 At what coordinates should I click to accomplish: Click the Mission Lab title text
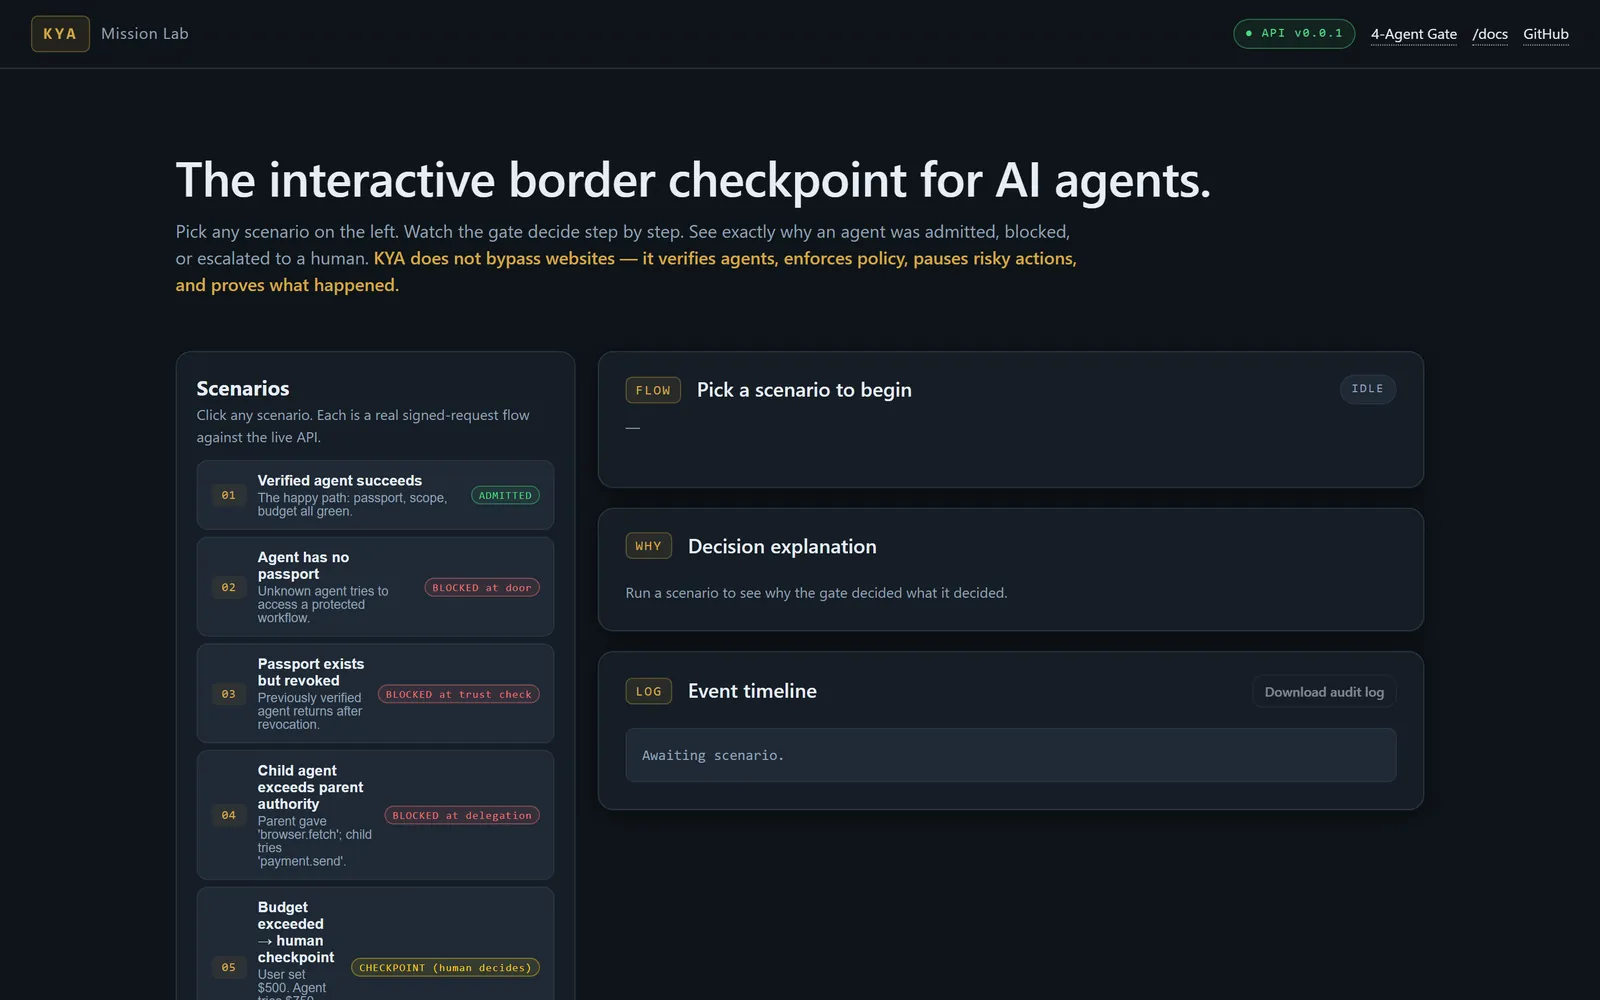tap(145, 34)
